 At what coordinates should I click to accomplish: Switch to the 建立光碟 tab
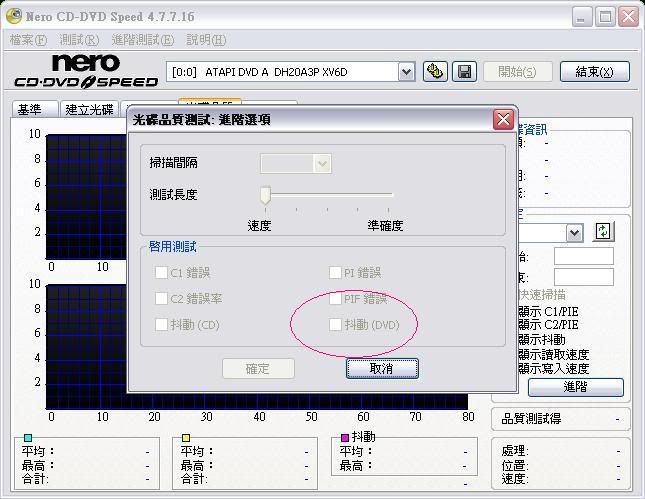[x=89, y=109]
